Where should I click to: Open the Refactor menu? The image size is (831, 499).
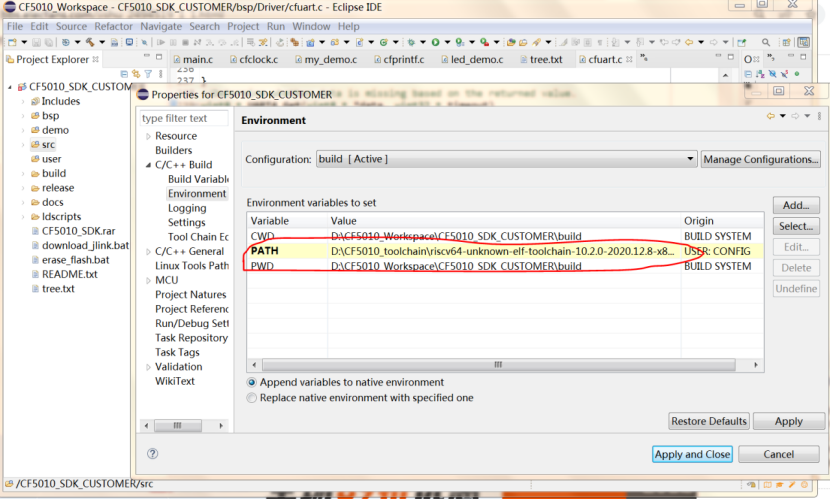[x=113, y=26]
